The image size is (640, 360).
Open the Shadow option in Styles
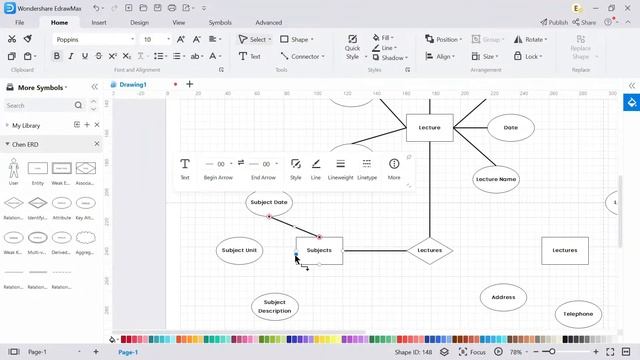point(390,58)
